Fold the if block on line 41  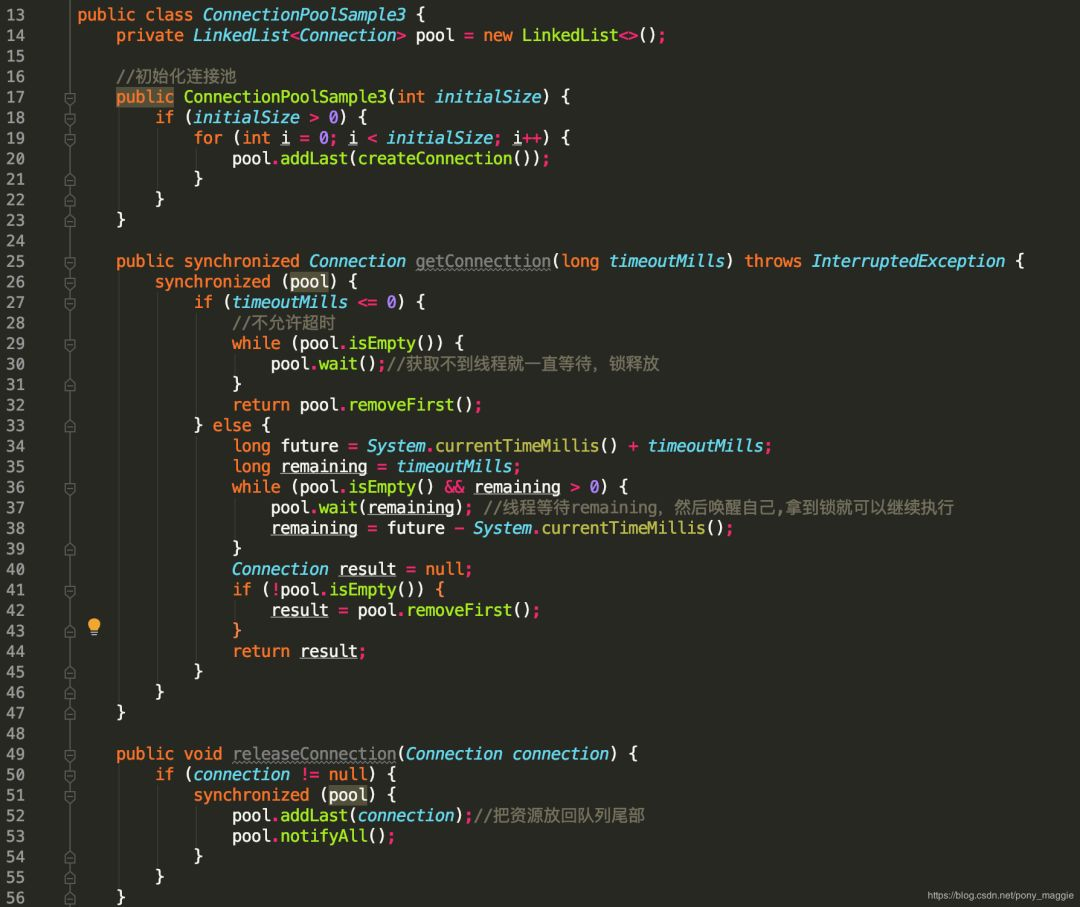click(x=70, y=590)
